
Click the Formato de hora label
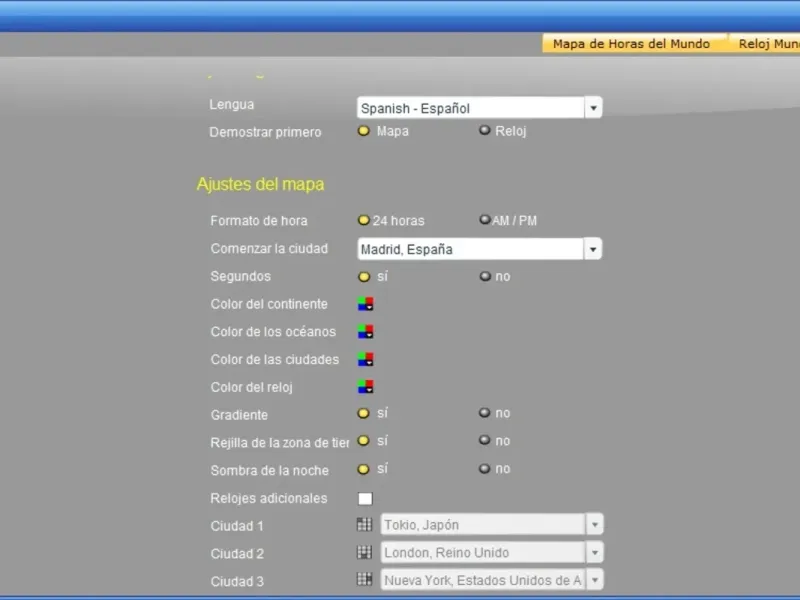(259, 221)
